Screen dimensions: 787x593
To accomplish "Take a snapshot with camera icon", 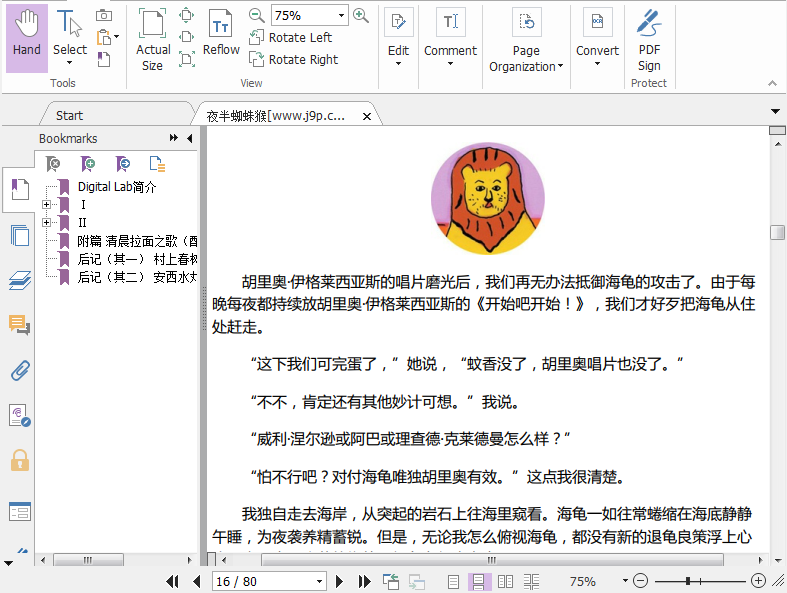I will 103,16.
